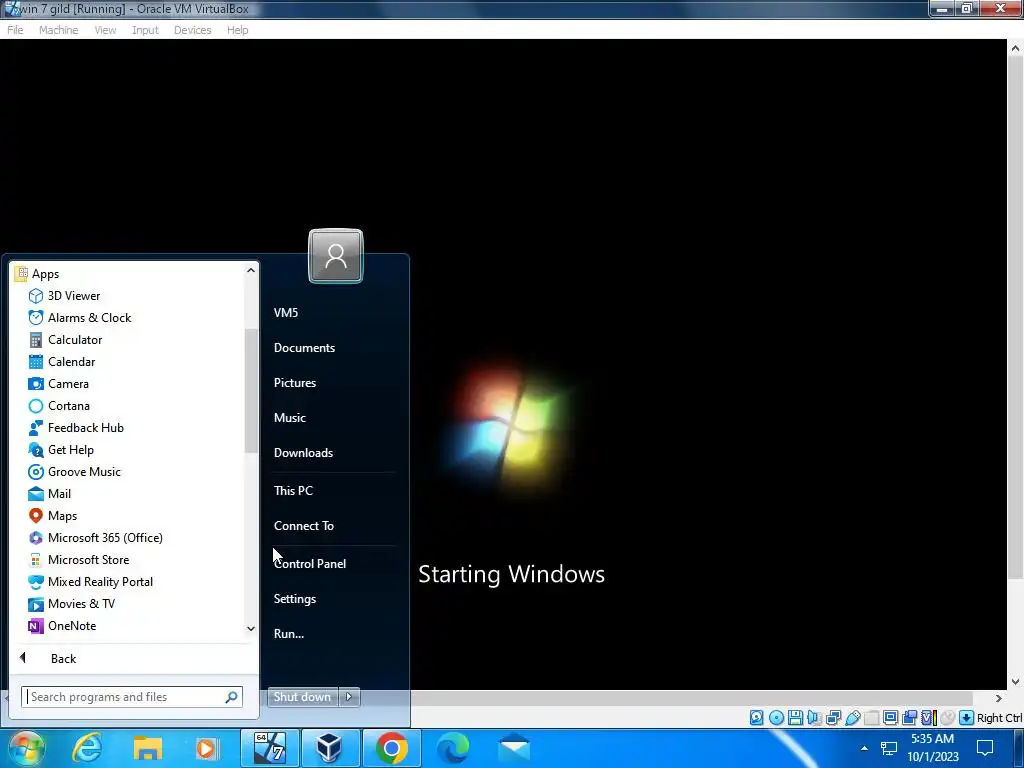Open the File menu in VirtualBox
This screenshot has height=768, width=1024.
[15, 30]
